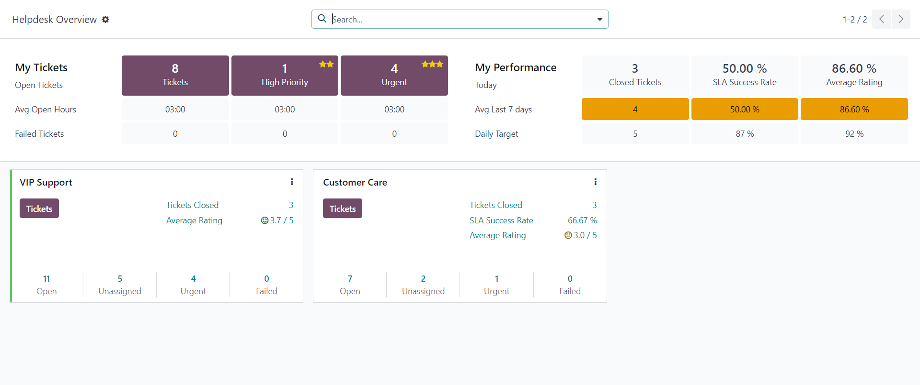Open the 1-2 / 2 pager counter
920x385 pixels.
point(855,19)
